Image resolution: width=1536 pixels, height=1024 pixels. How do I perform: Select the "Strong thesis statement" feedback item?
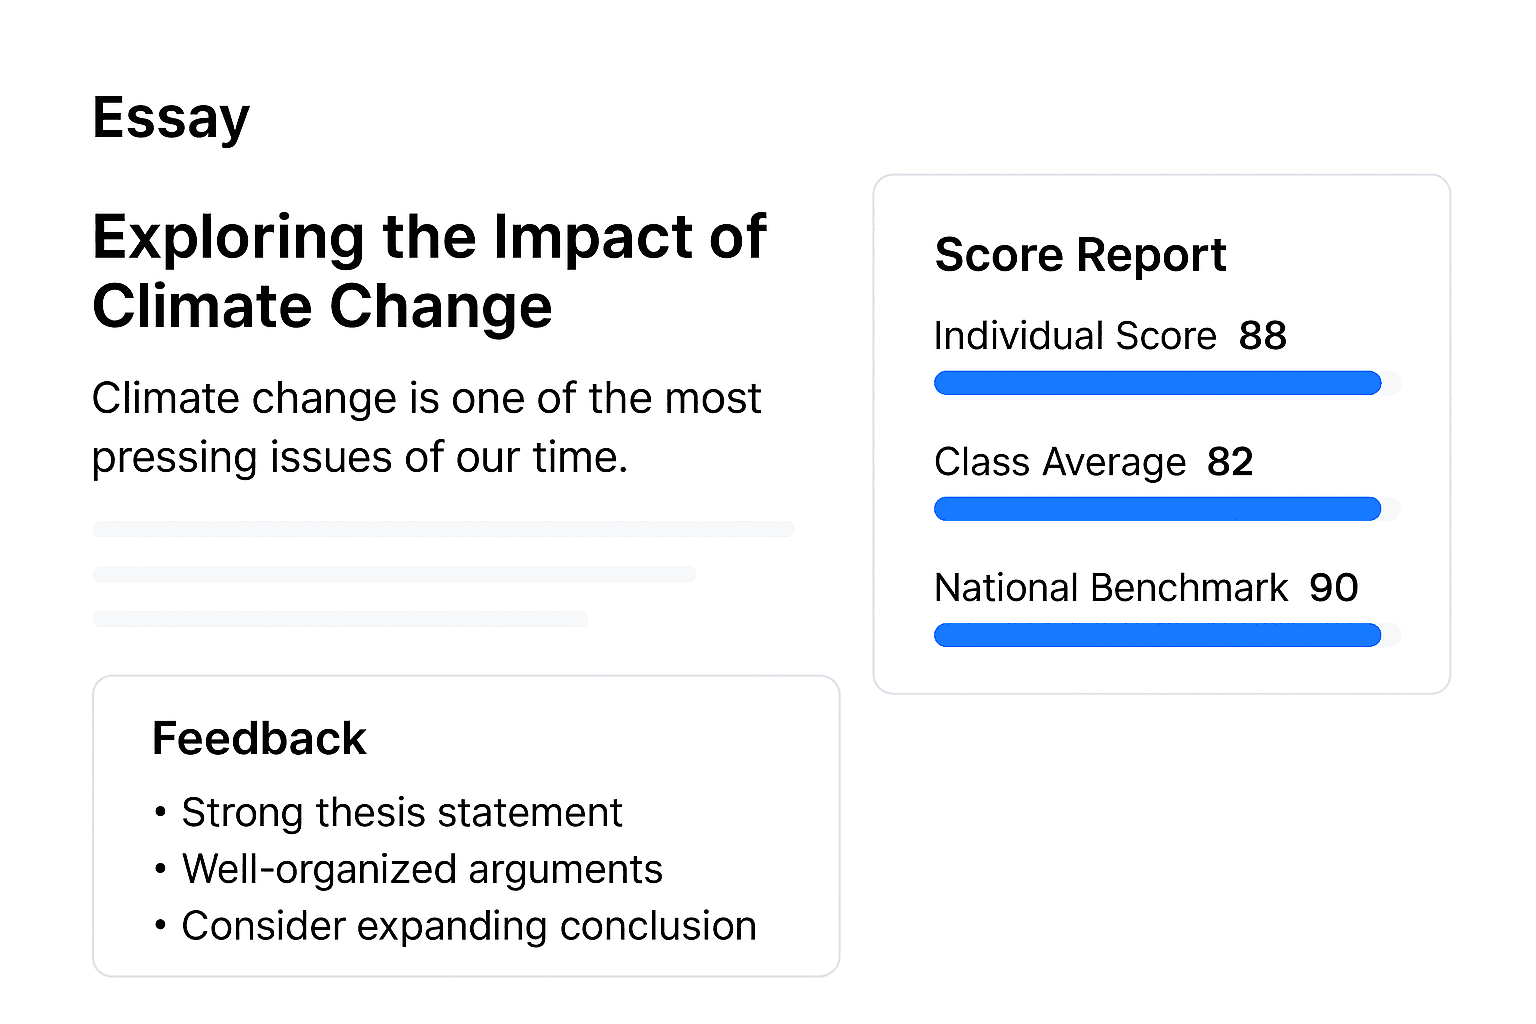pyautogui.click(x=401, y=813)
